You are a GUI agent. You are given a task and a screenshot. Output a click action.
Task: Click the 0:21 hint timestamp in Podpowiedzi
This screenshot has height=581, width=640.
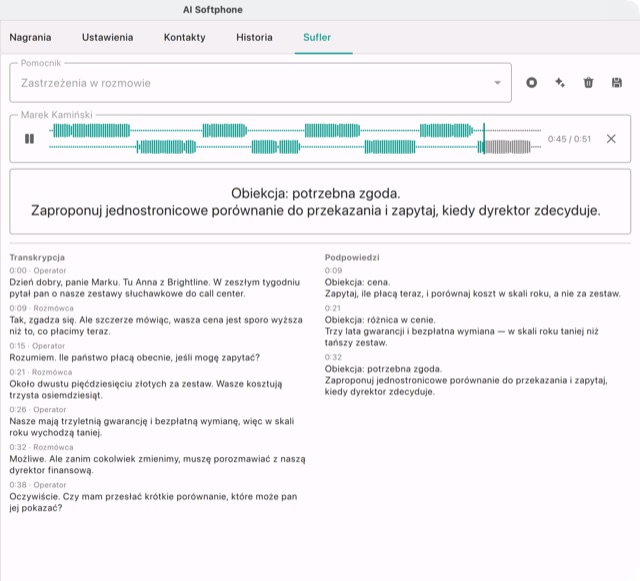333,308
